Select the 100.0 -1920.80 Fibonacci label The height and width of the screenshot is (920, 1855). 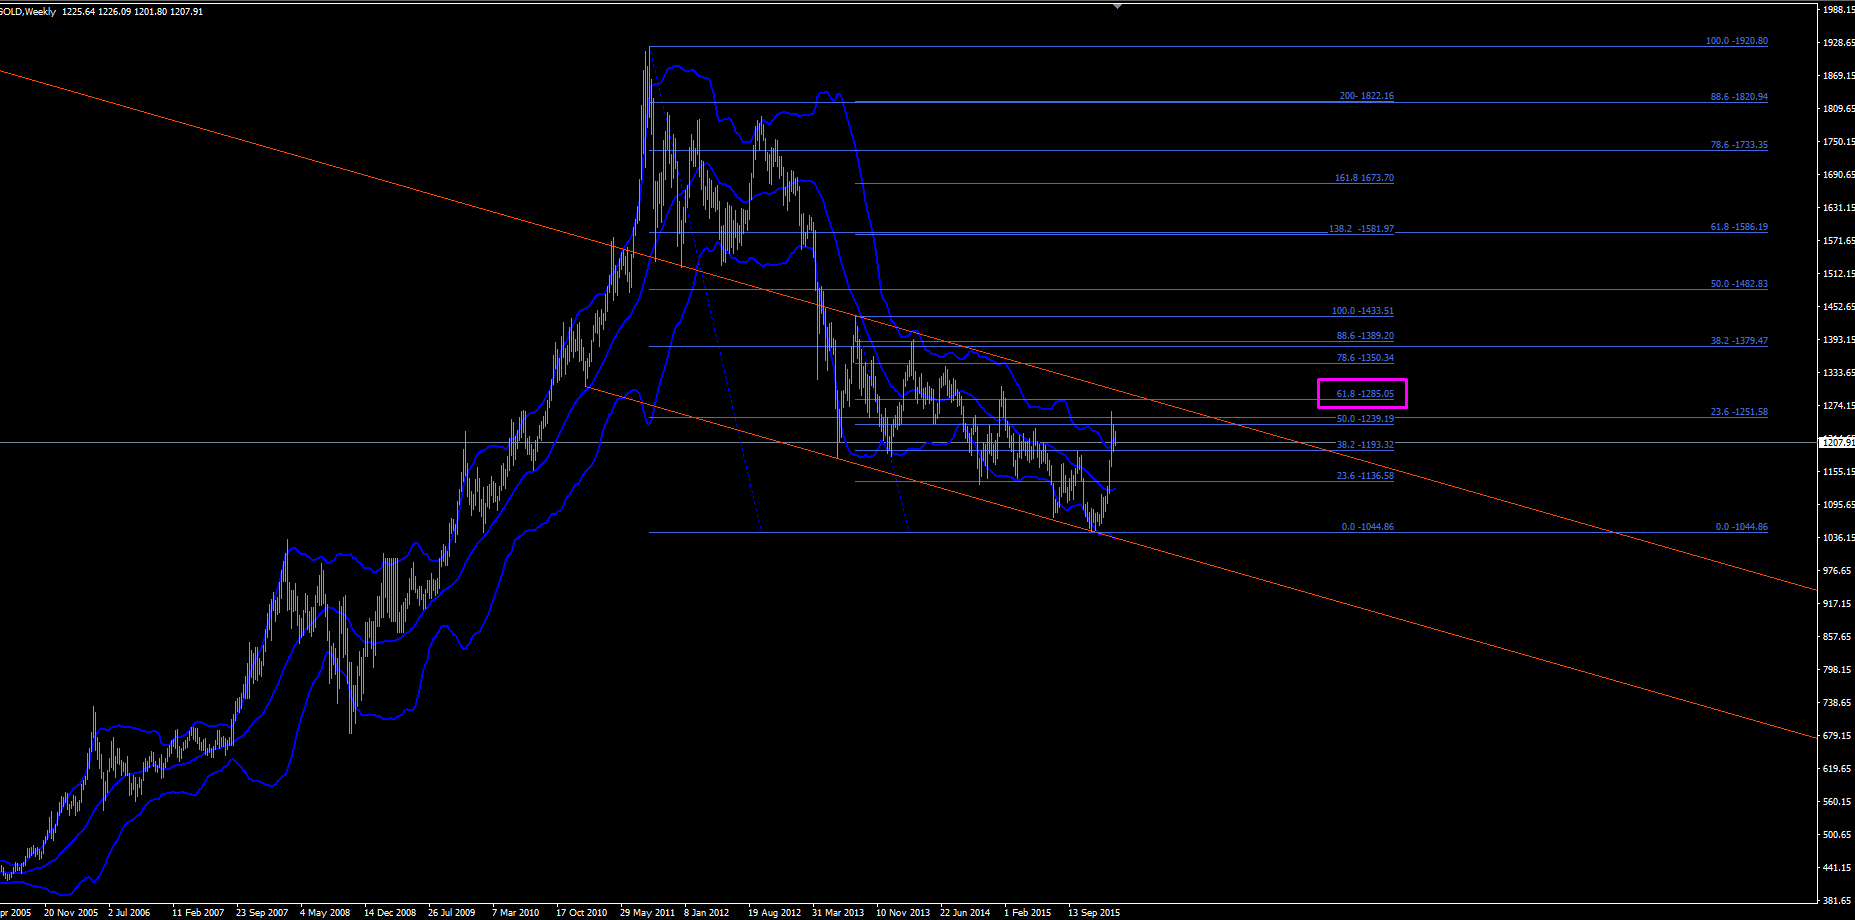(x=1736, y=41)
